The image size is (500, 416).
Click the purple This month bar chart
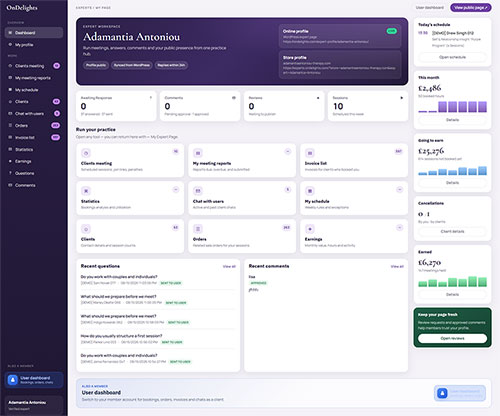tap(452, 107)
